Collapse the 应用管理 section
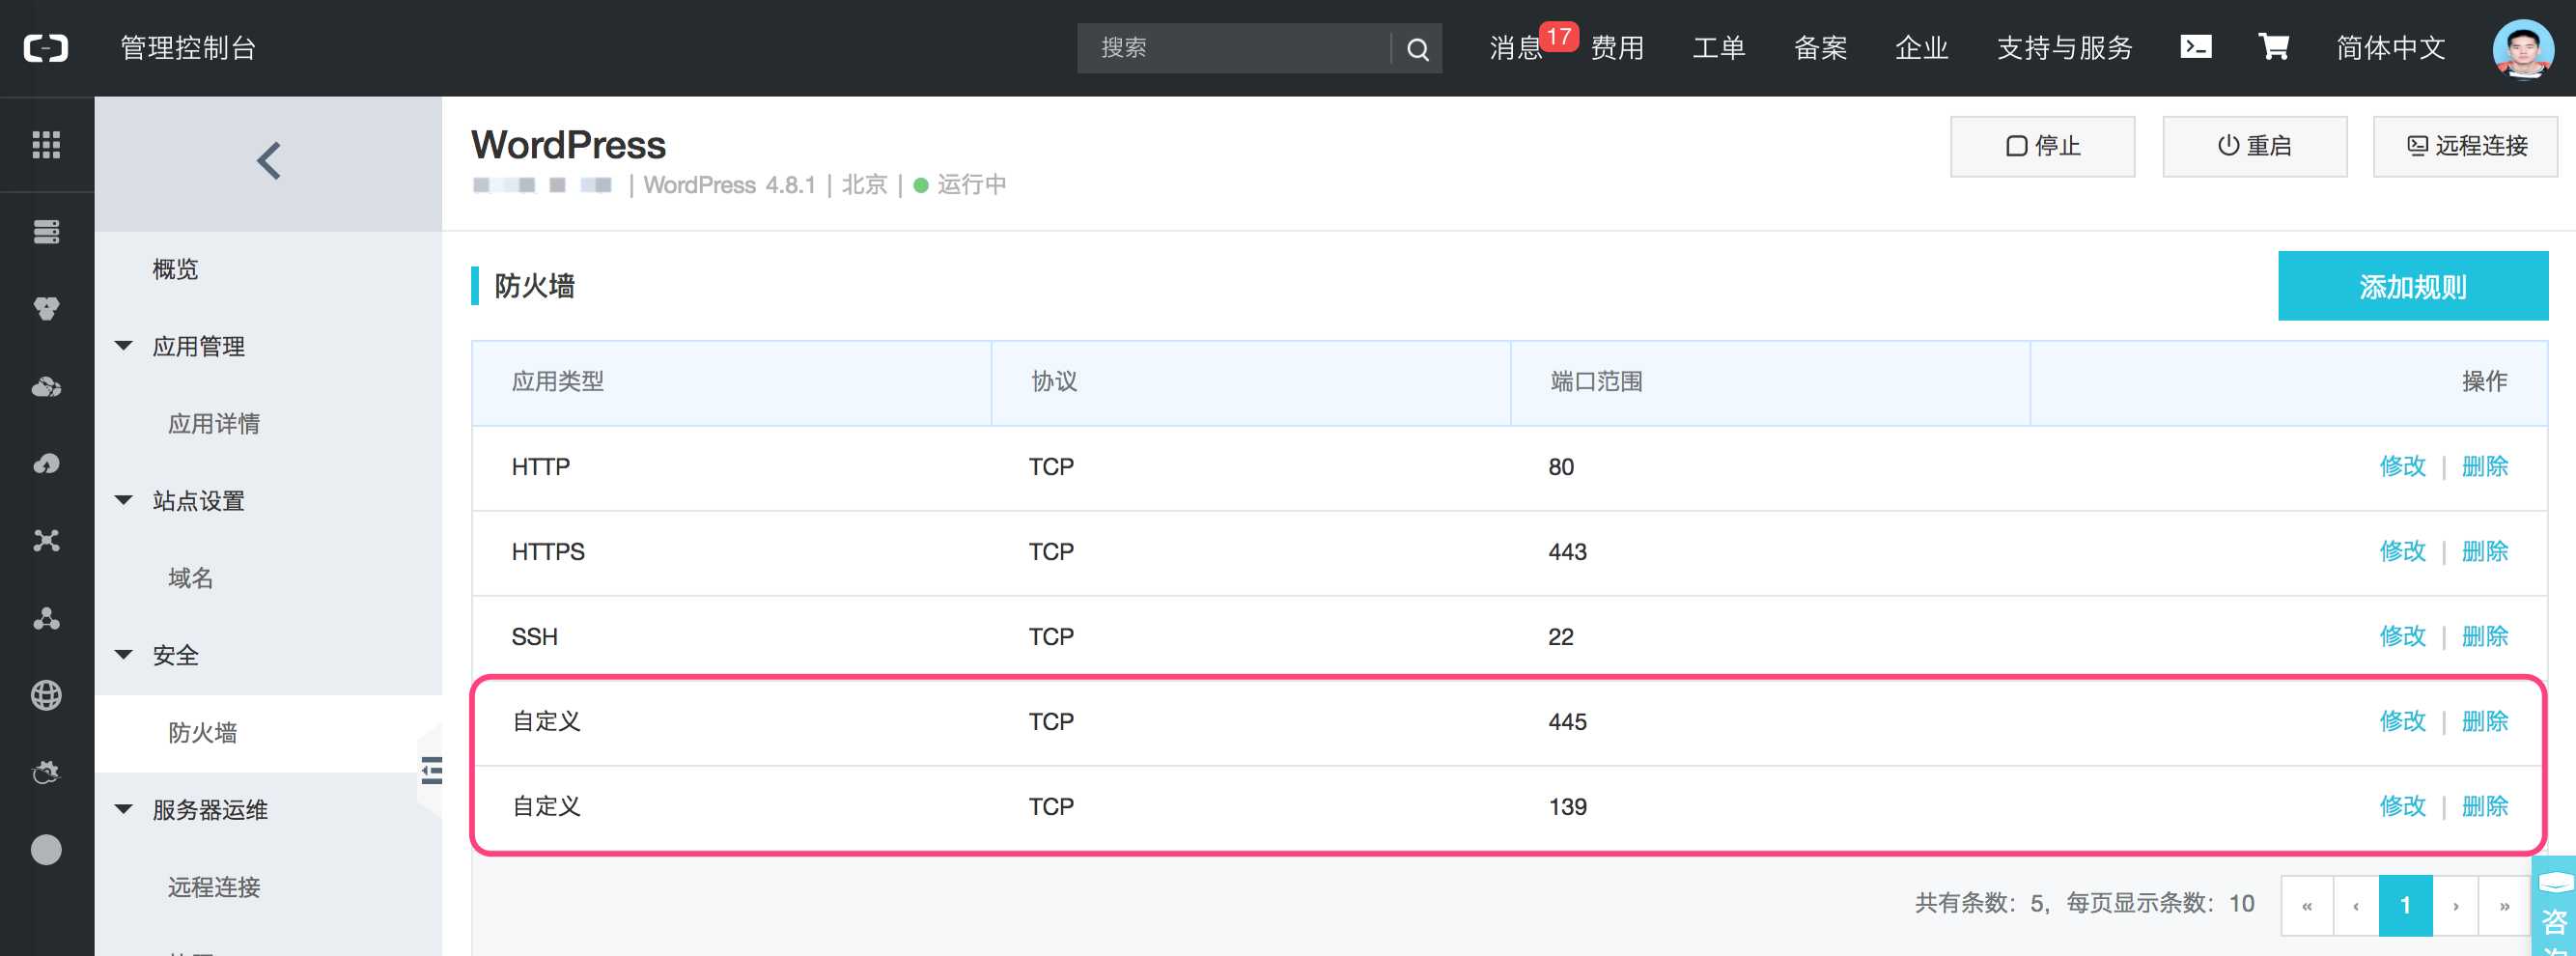Screen dimensions: 2576x956 point(124,346)
